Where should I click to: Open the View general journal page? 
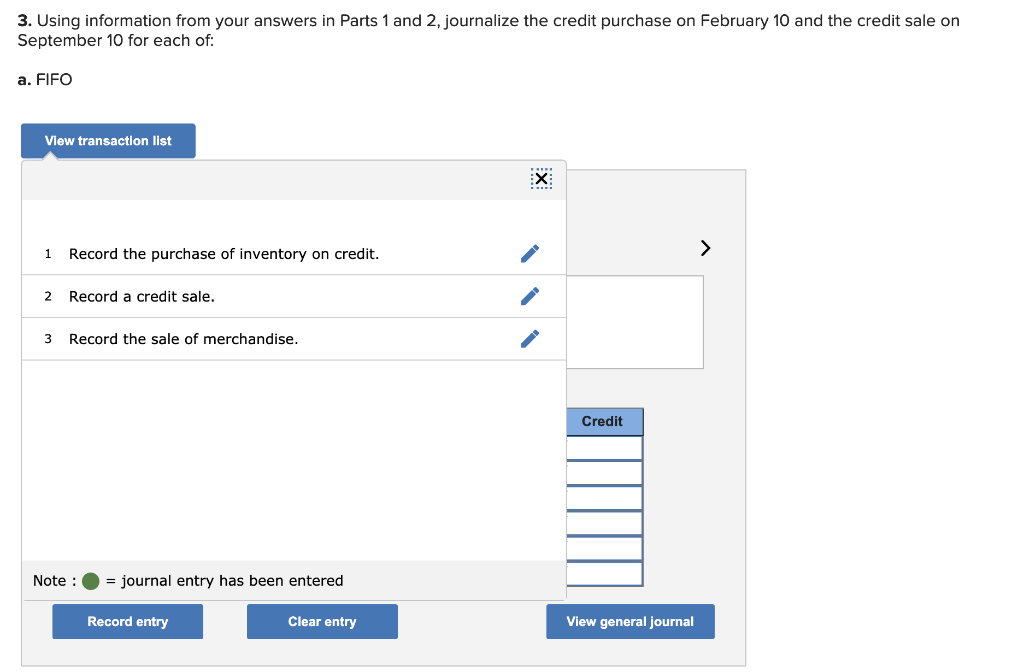pos(630,622)
